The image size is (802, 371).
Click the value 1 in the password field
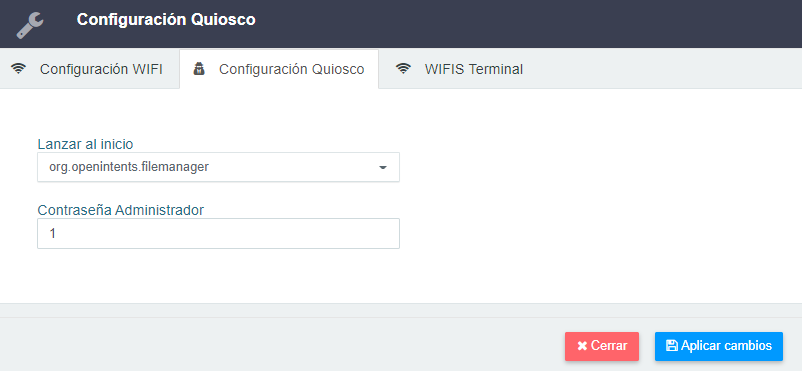[x=52, y=234]
